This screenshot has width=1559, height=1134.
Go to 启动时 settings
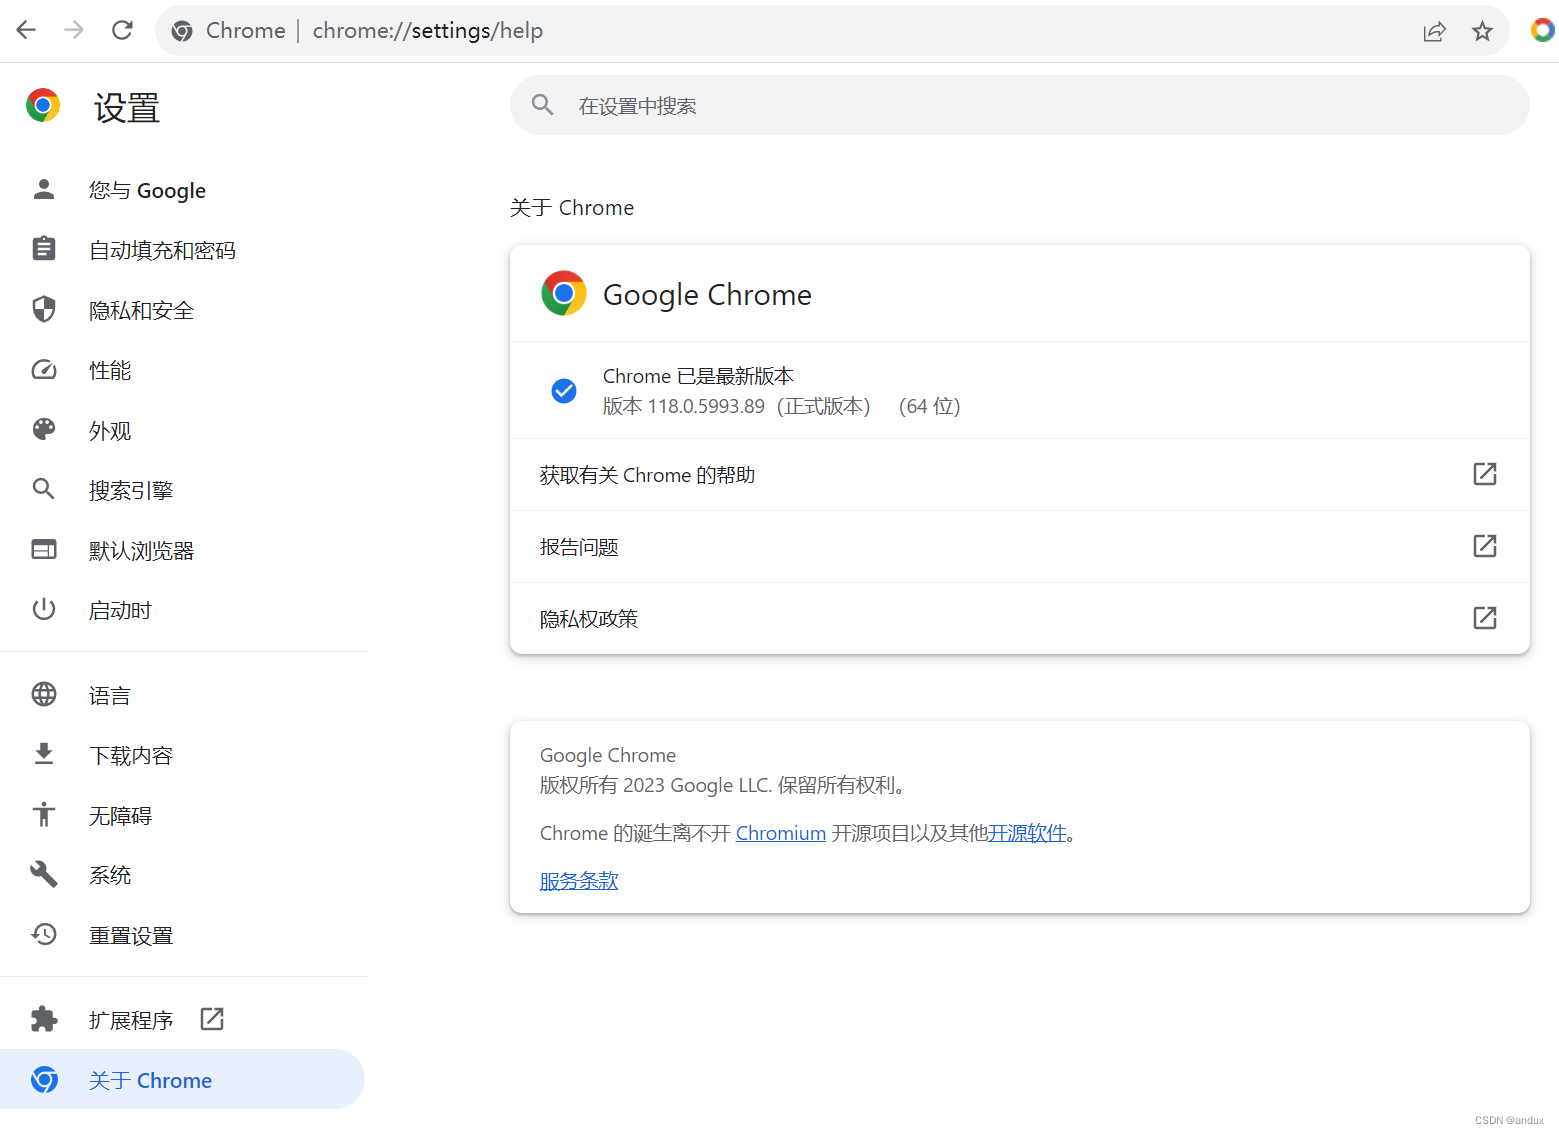click(x=184, y=610)
